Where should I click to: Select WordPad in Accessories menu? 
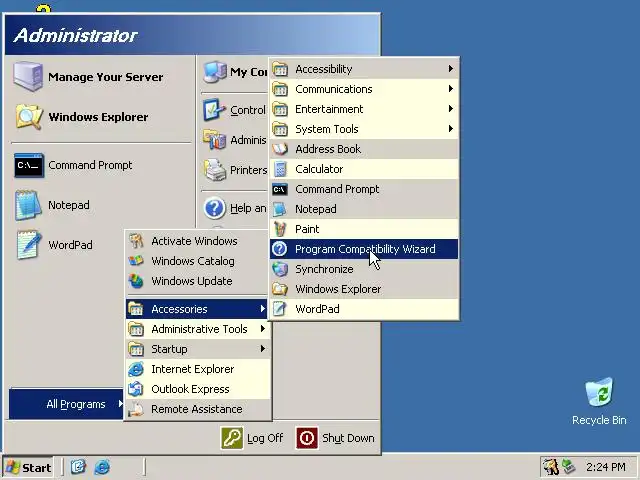tap(364, 309)
